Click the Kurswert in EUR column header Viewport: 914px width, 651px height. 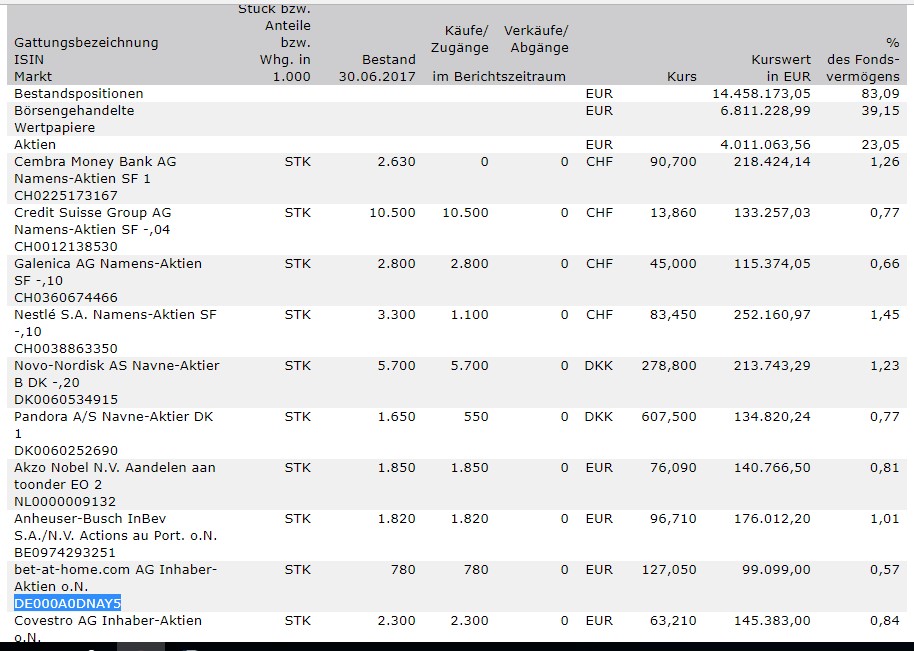pos(781,68)
